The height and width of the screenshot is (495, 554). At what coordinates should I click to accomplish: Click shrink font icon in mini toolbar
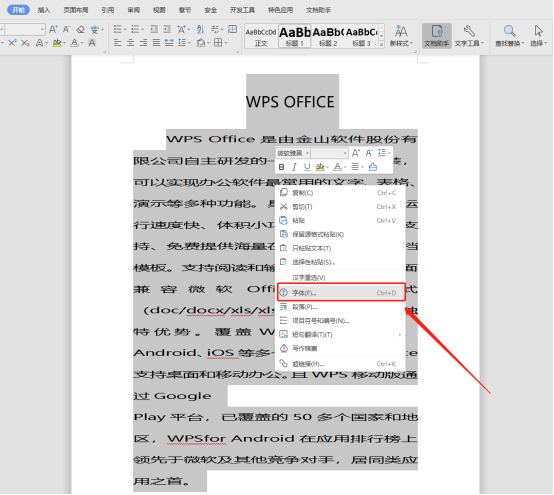click(369, 153)
